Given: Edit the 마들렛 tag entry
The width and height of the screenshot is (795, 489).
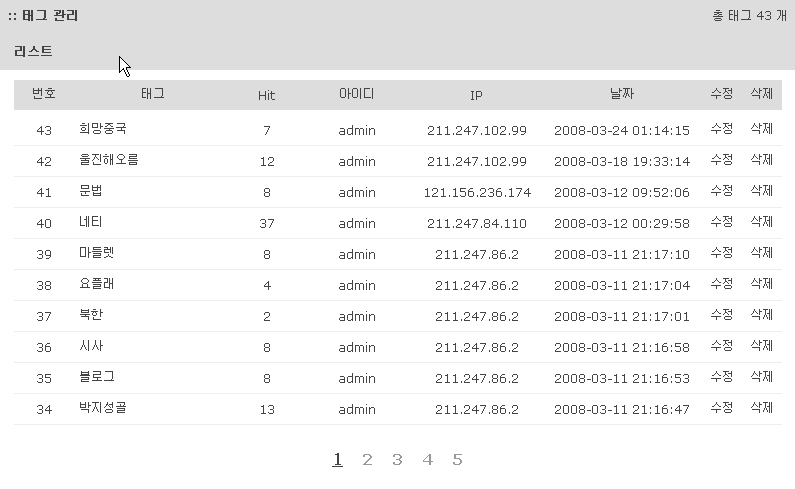Looking at the screenshot, I should click(721, 253).
